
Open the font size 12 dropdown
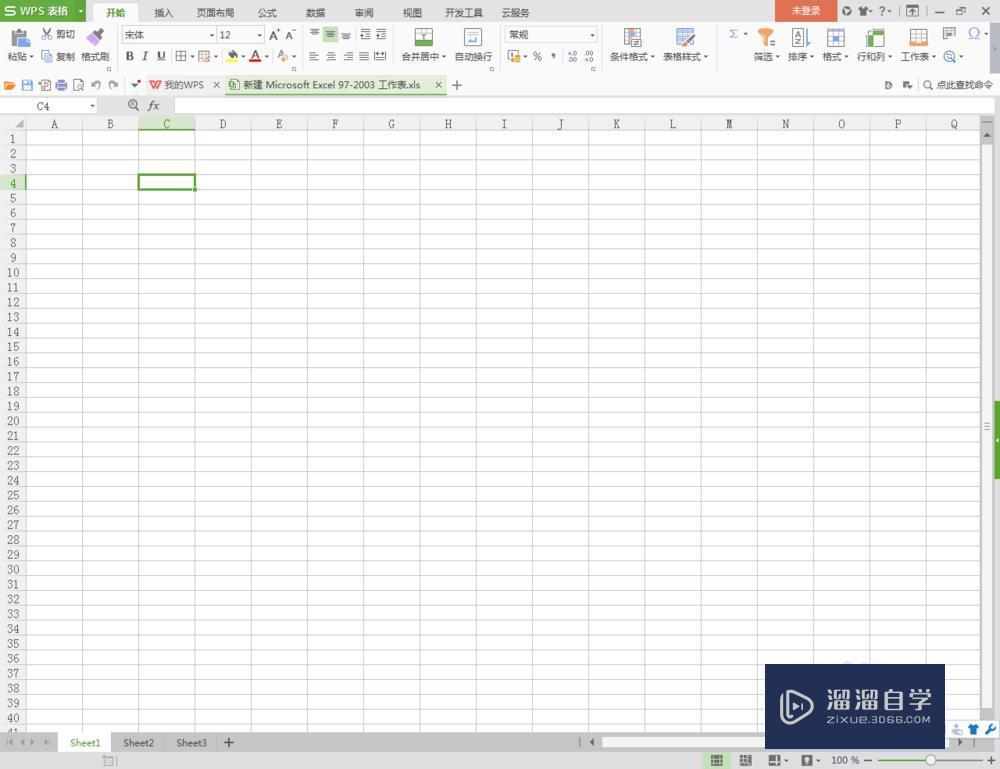pyautogui.click(x=260, y=35)
